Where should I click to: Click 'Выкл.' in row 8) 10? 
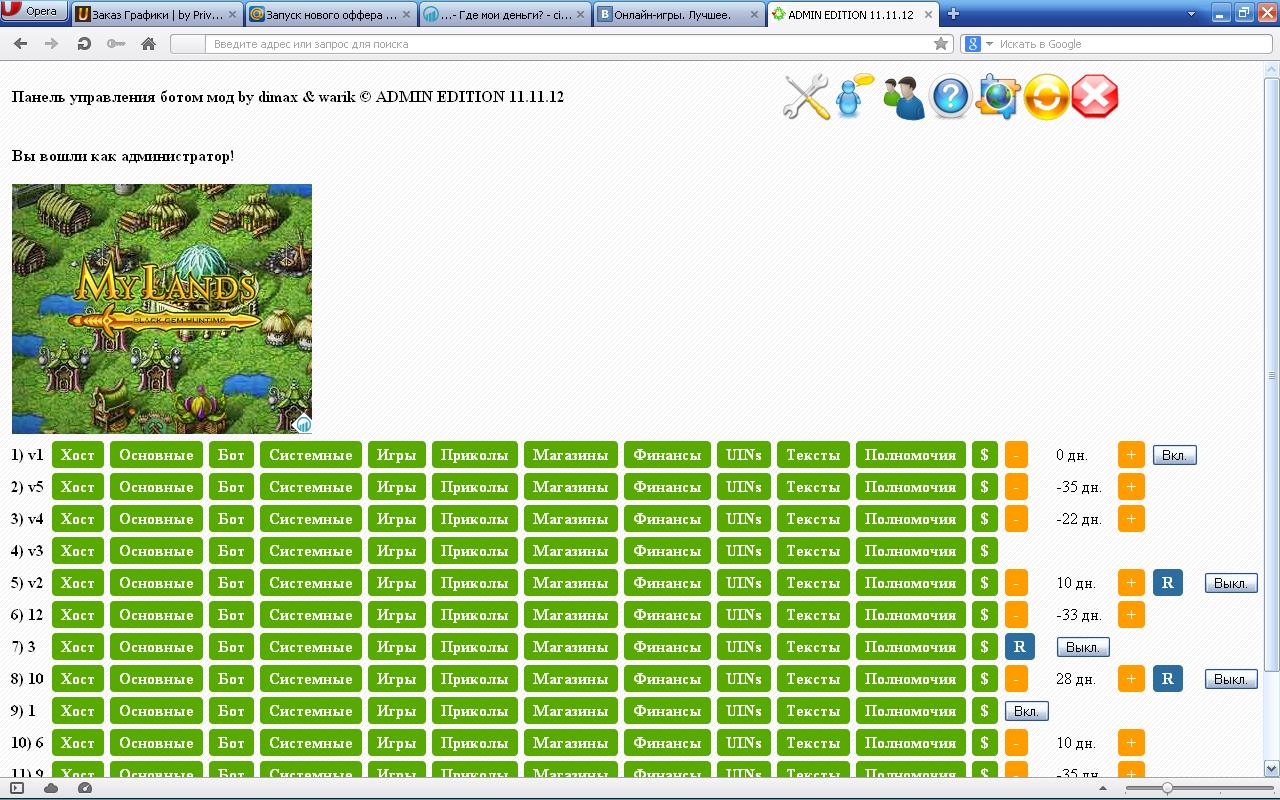point(1231,679)
